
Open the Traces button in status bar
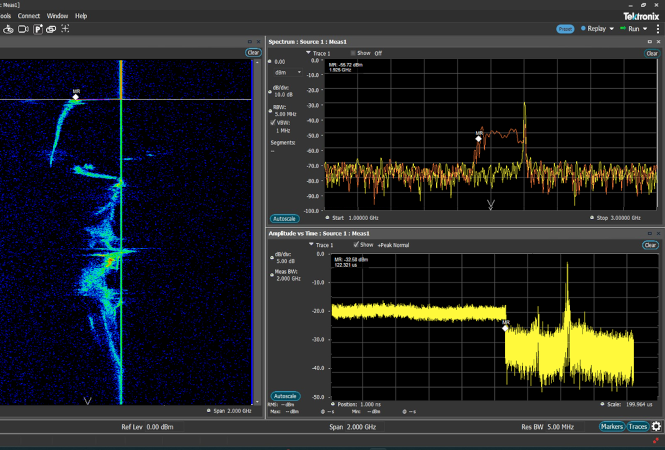click(x=637, y=427)
